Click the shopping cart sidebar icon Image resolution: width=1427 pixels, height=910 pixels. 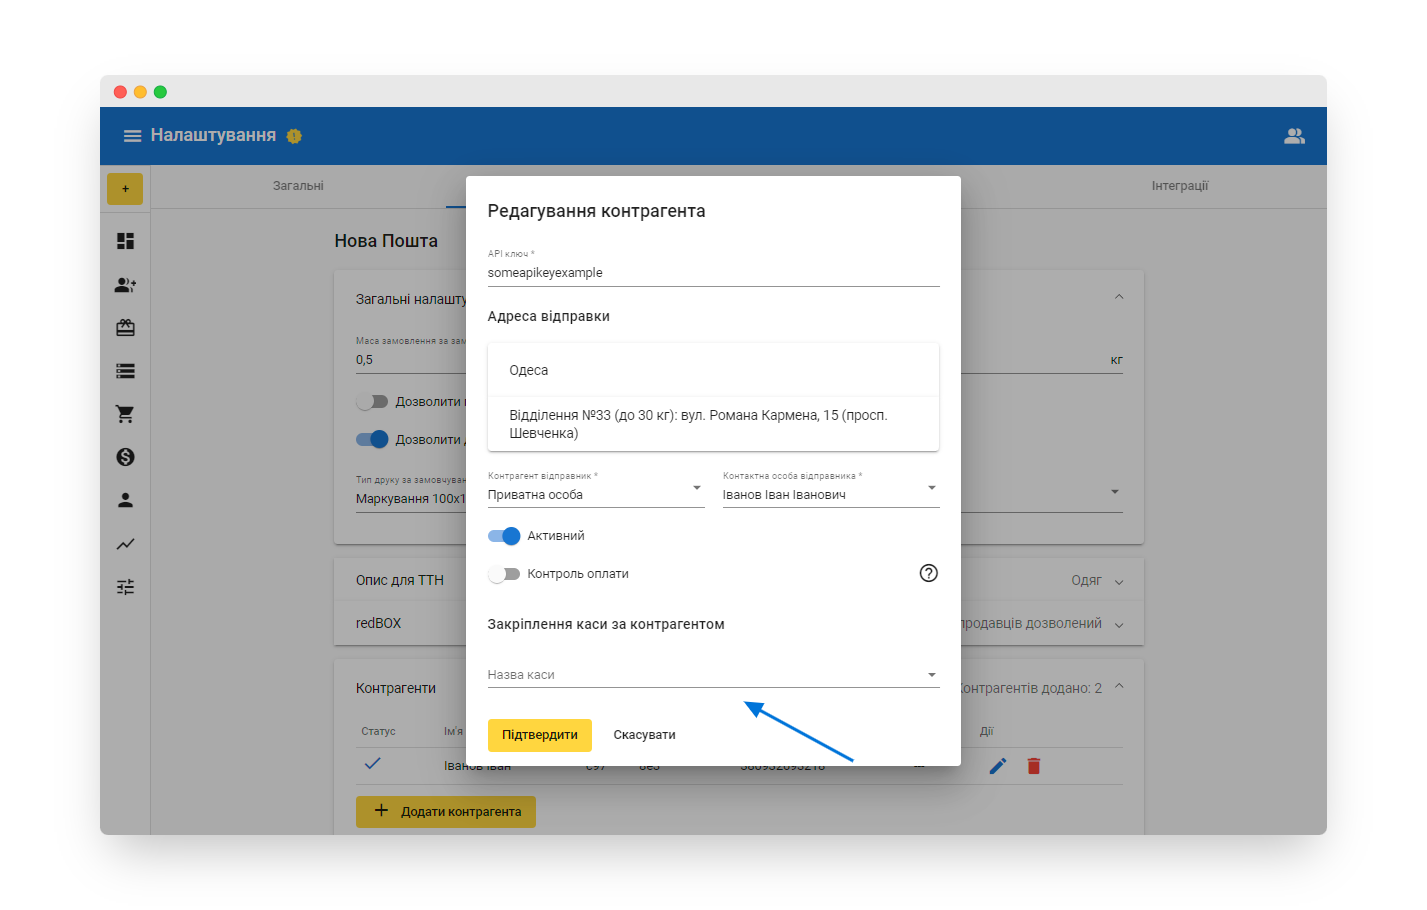tap(125, 414)
